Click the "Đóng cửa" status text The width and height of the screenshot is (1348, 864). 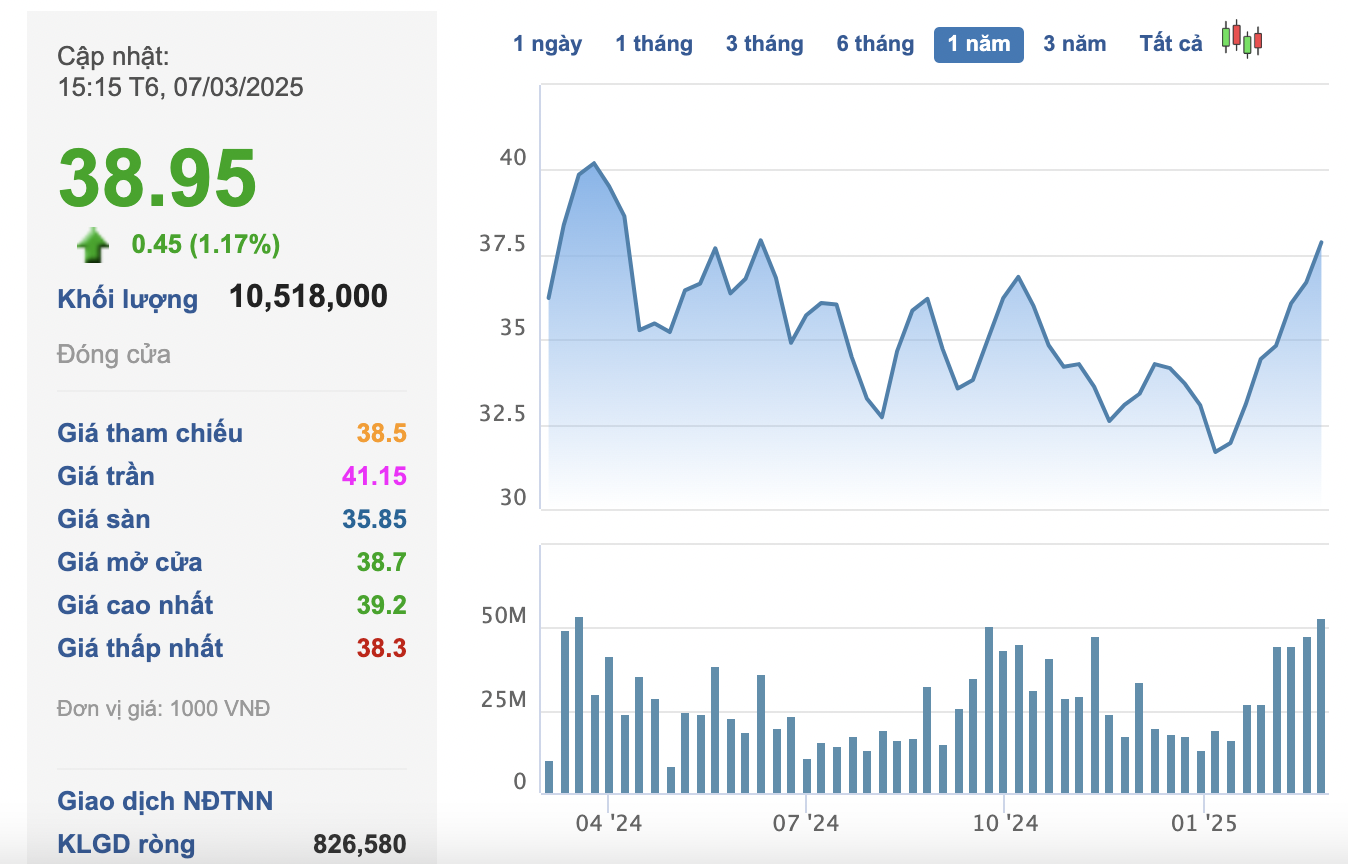point(114,354)
